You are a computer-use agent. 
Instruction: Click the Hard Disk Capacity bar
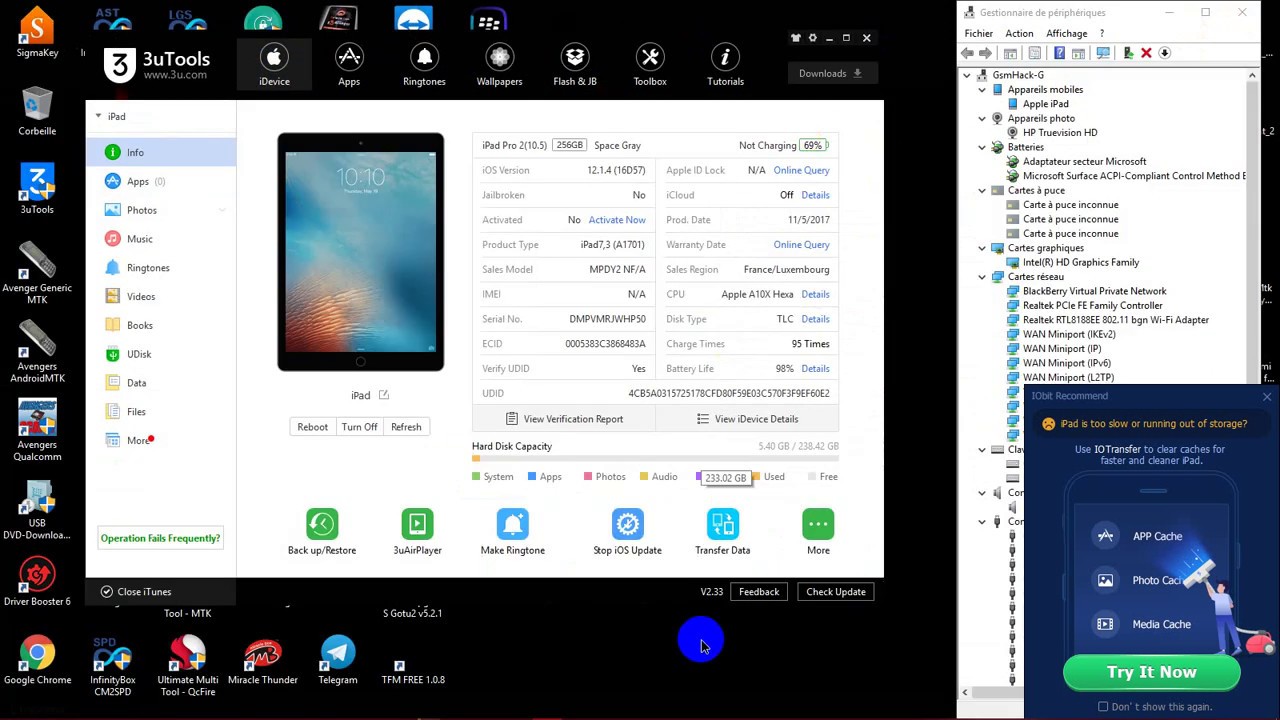[655, 459]
